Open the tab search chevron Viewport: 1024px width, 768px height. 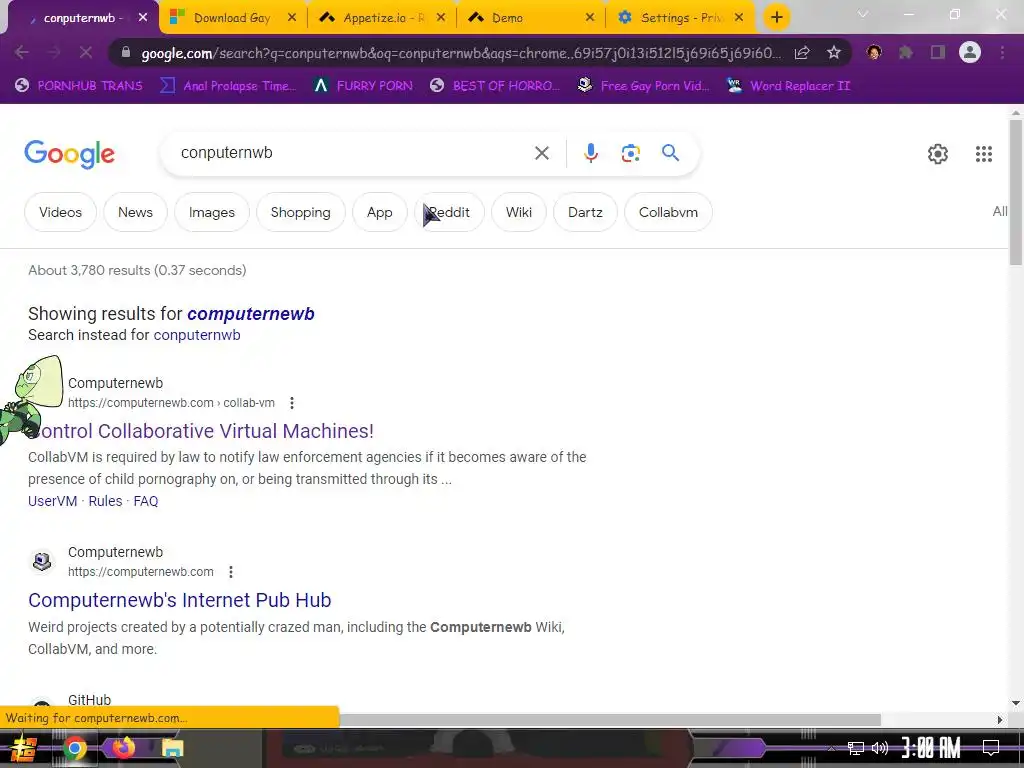coord(863,14)
